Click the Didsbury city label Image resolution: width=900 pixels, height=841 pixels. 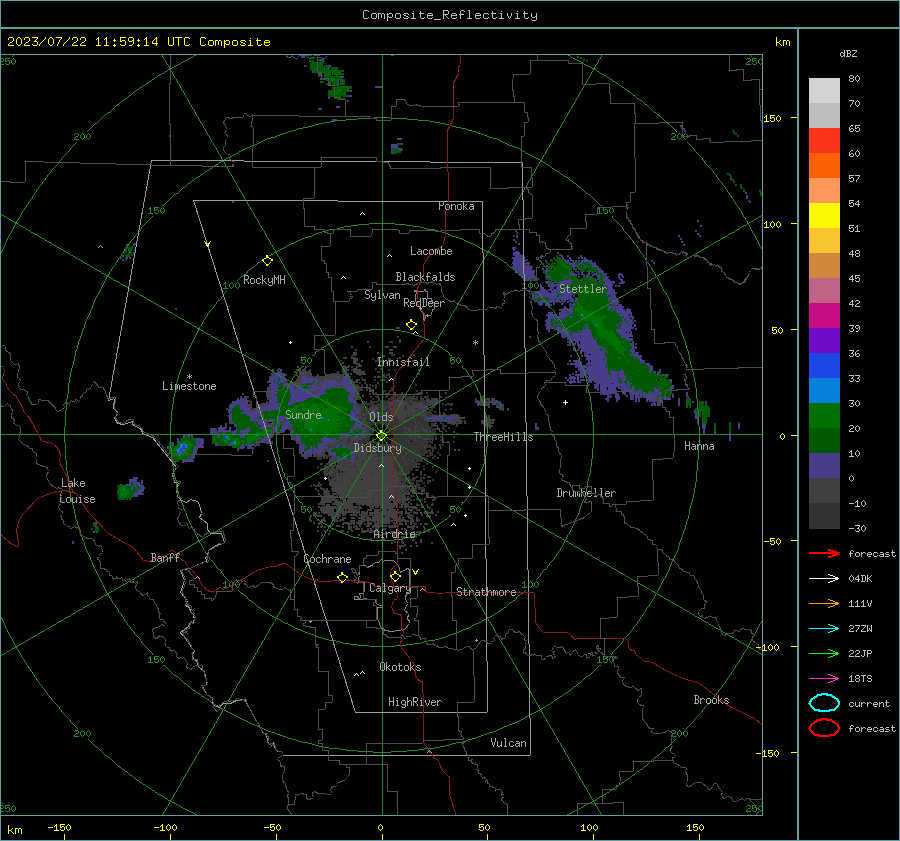point(377,448)
